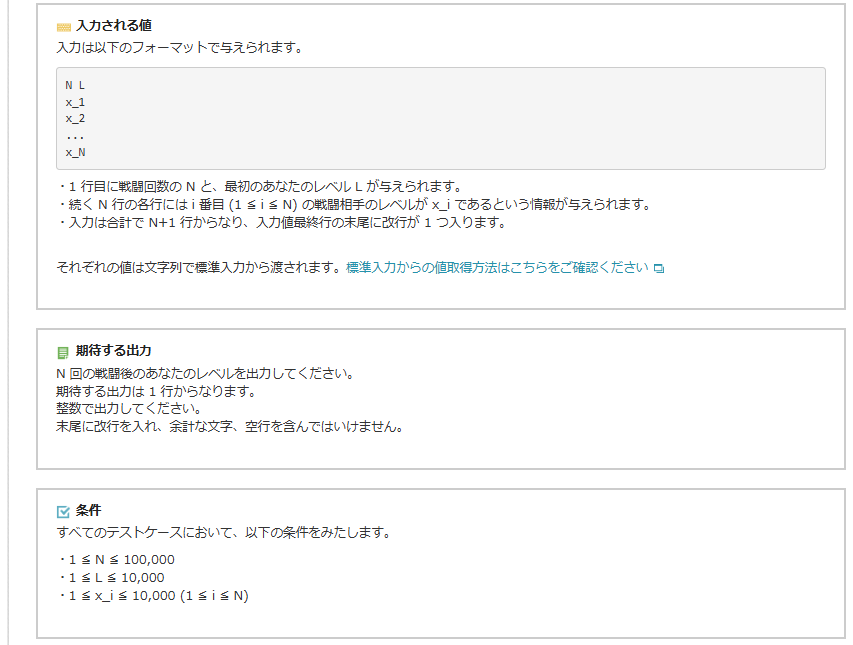The height and width of the screenshot is (645, 853).
Task: Click the 入力される値 section heading
Action: point(114,26)
